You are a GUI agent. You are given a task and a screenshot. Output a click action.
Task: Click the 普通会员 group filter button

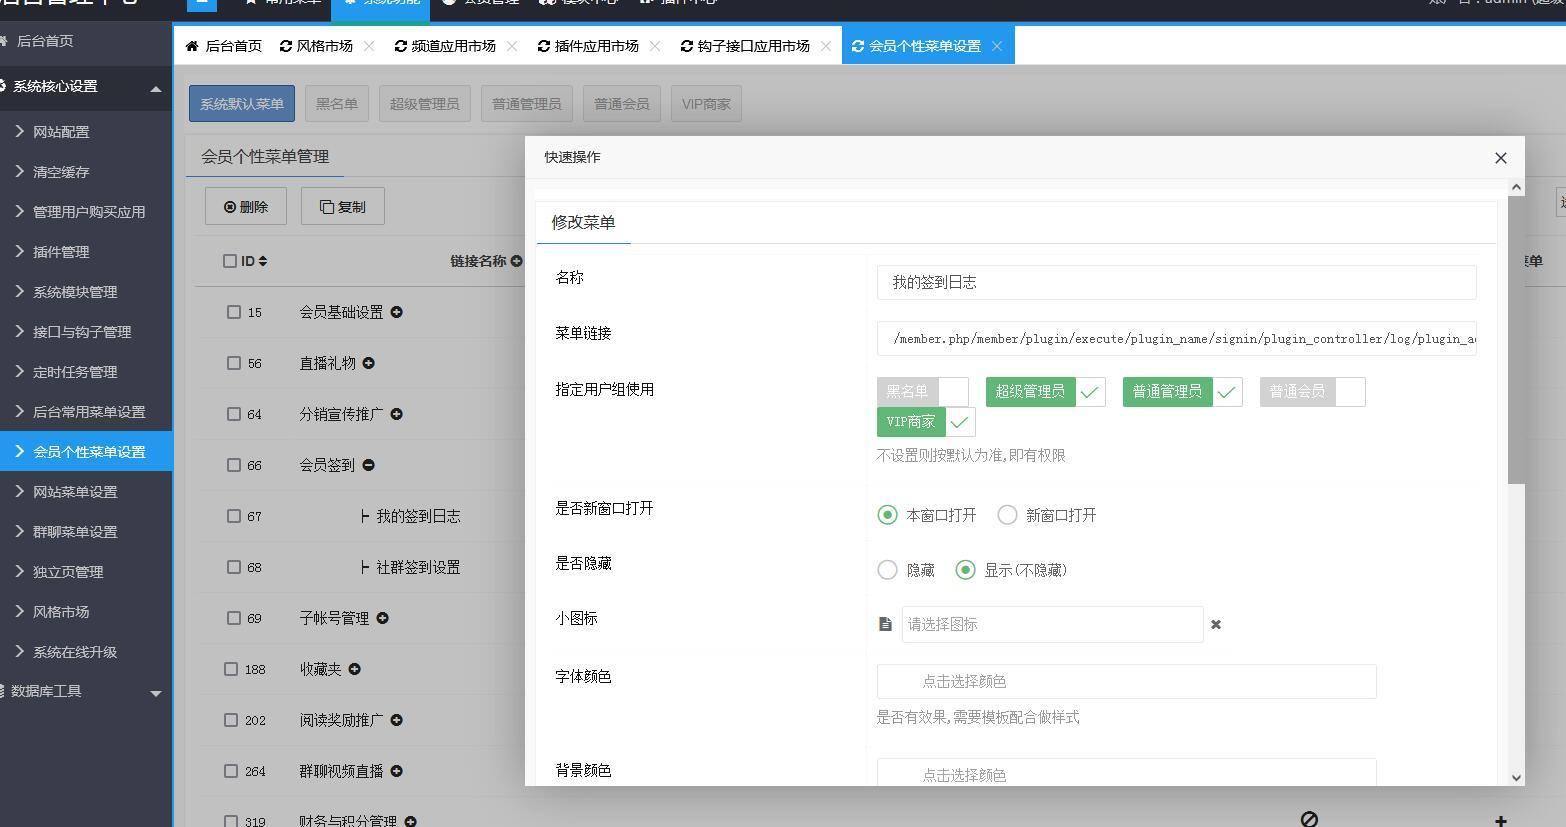[x=621, y=104]
